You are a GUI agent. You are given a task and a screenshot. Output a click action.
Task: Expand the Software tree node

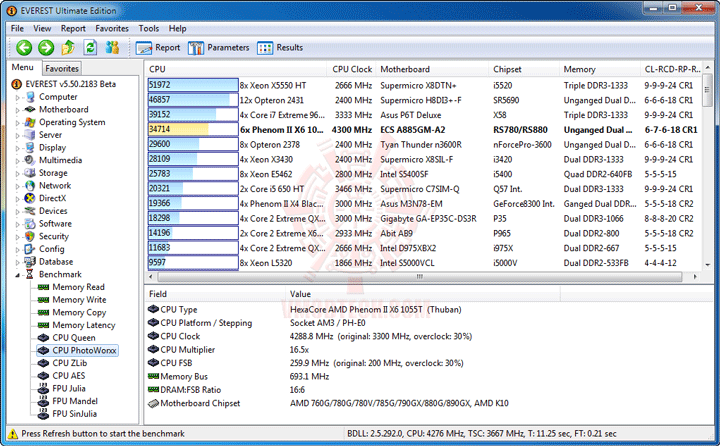[17, 224]
